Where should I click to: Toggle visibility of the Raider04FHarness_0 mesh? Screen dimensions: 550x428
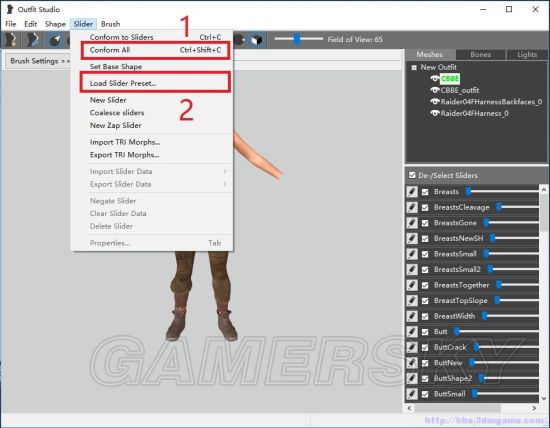(x=435, y=113)
